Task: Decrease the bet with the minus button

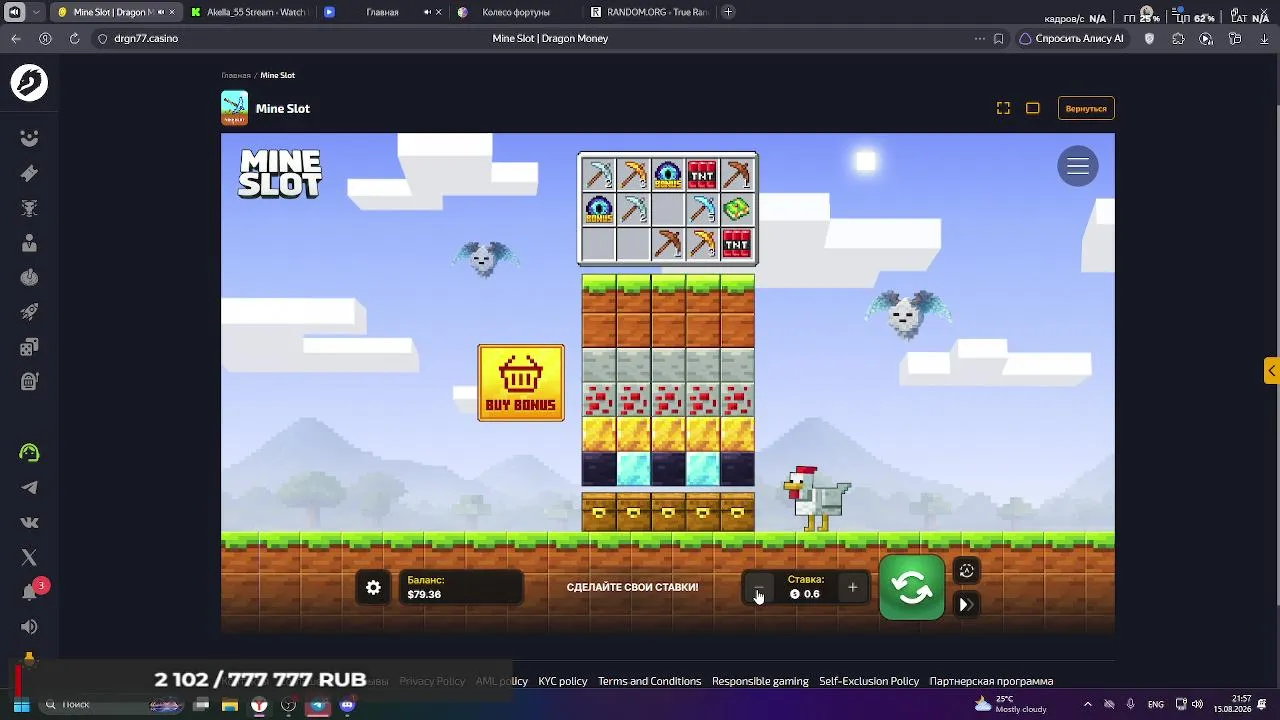Action: point(759,588)
